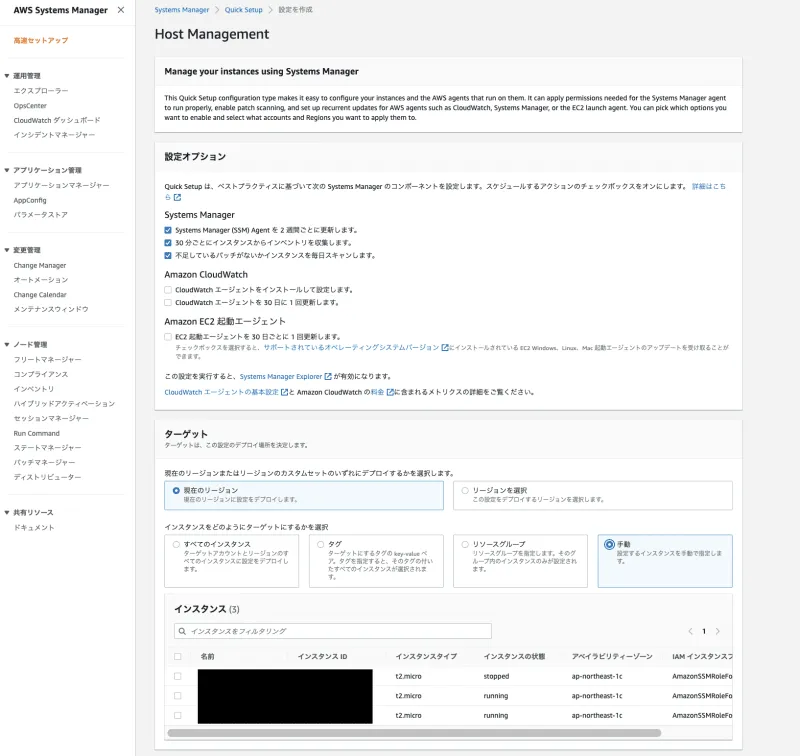Screen dimensions: 800x756
Task: Collapse the 変更管理 sidebar section
Action: click(x=7, y=250)
